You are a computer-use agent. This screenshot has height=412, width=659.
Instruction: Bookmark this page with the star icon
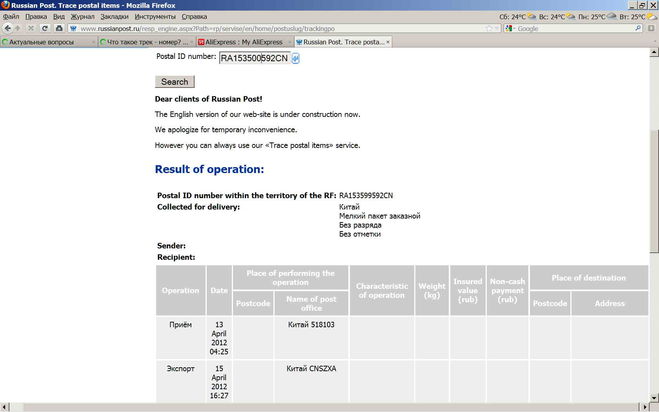[x=489, y=28]
